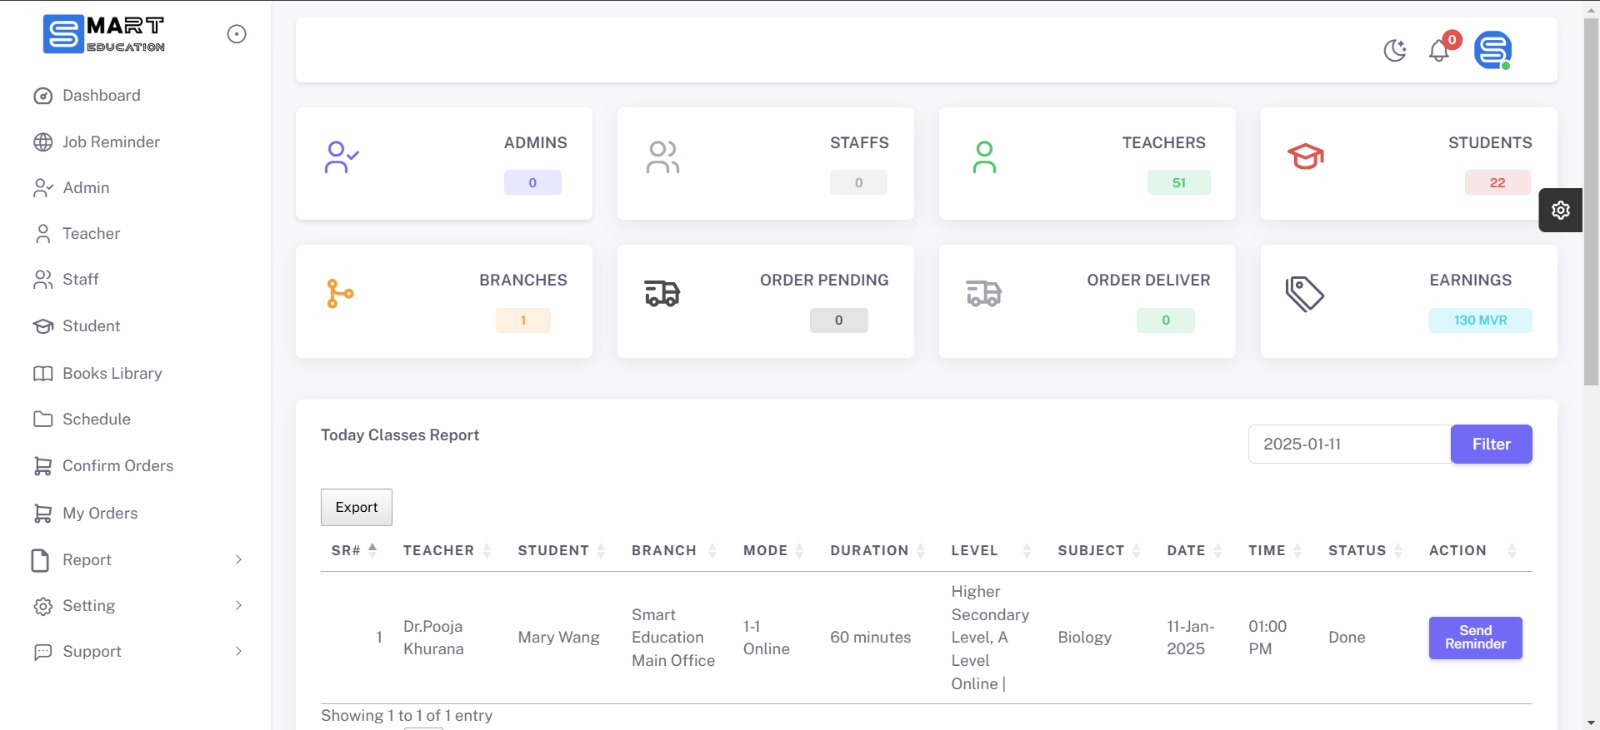Open Books Library from sidebar
Screen dimensions: 1600x730
(112, 374)
